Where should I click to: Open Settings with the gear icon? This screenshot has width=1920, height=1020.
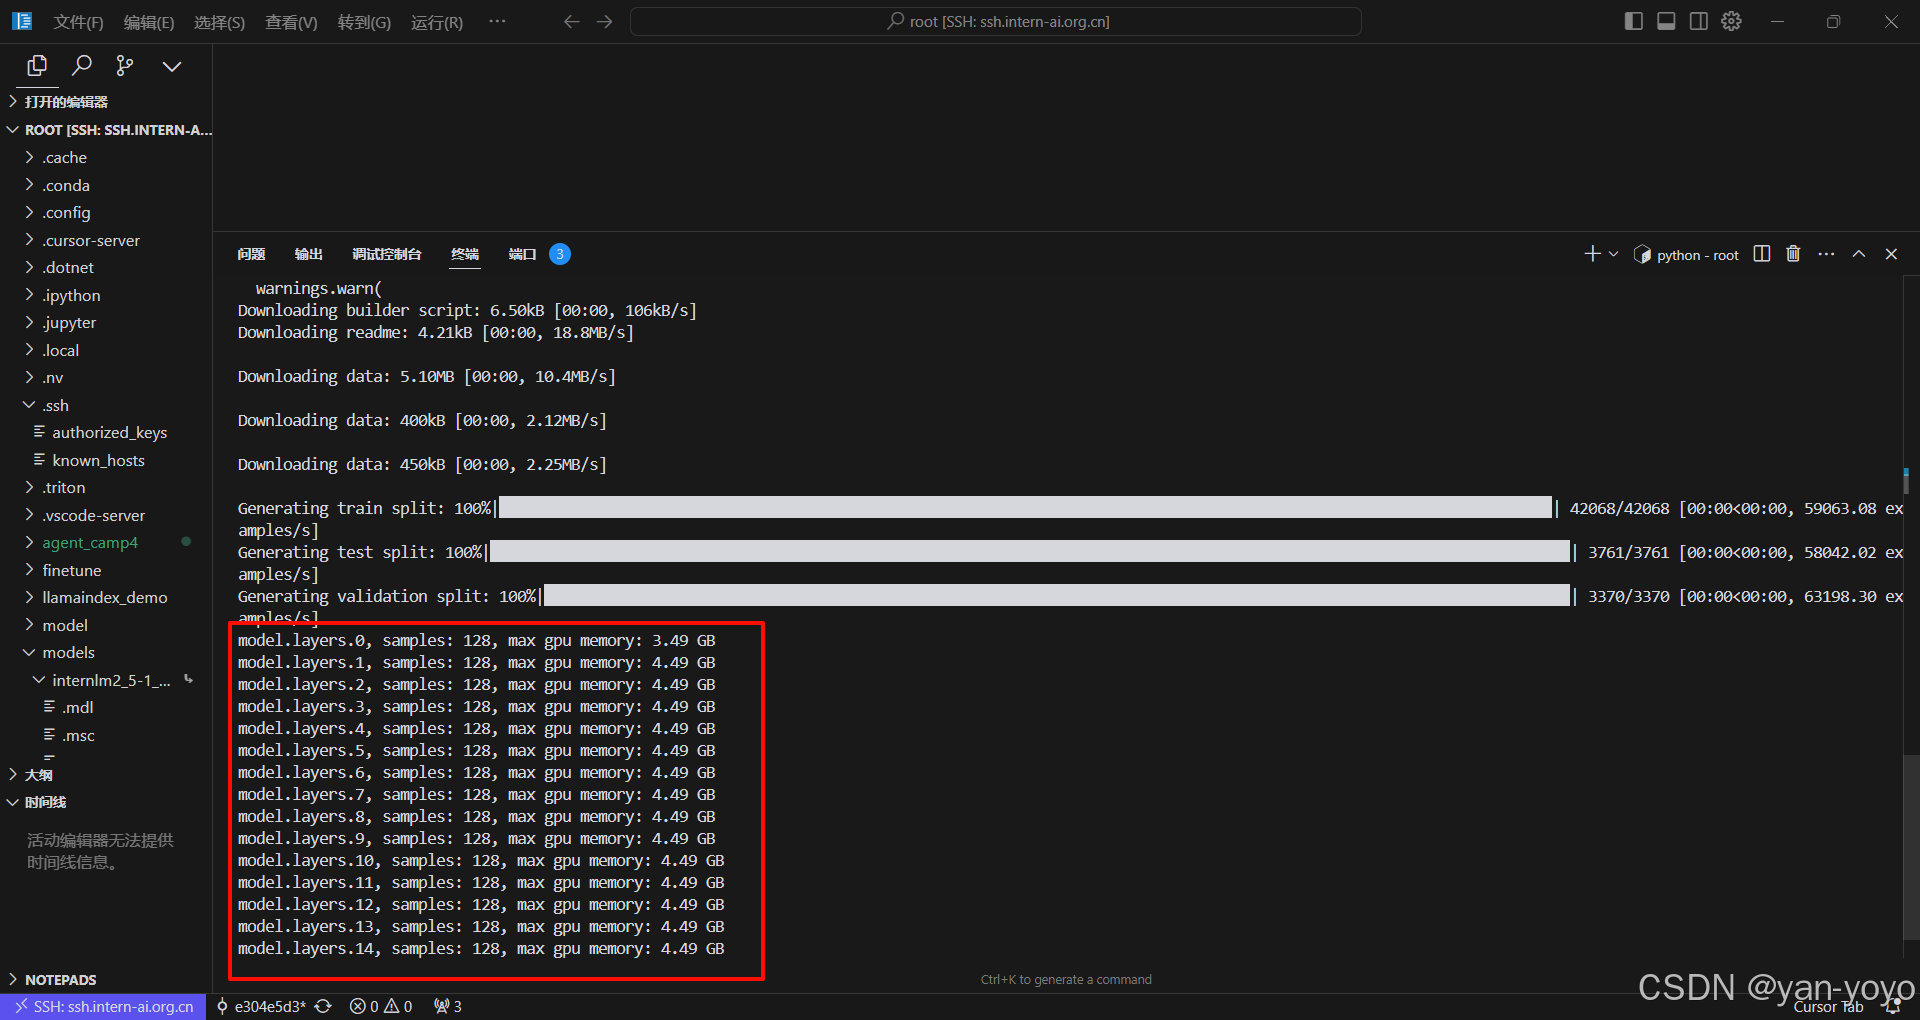1731,20
